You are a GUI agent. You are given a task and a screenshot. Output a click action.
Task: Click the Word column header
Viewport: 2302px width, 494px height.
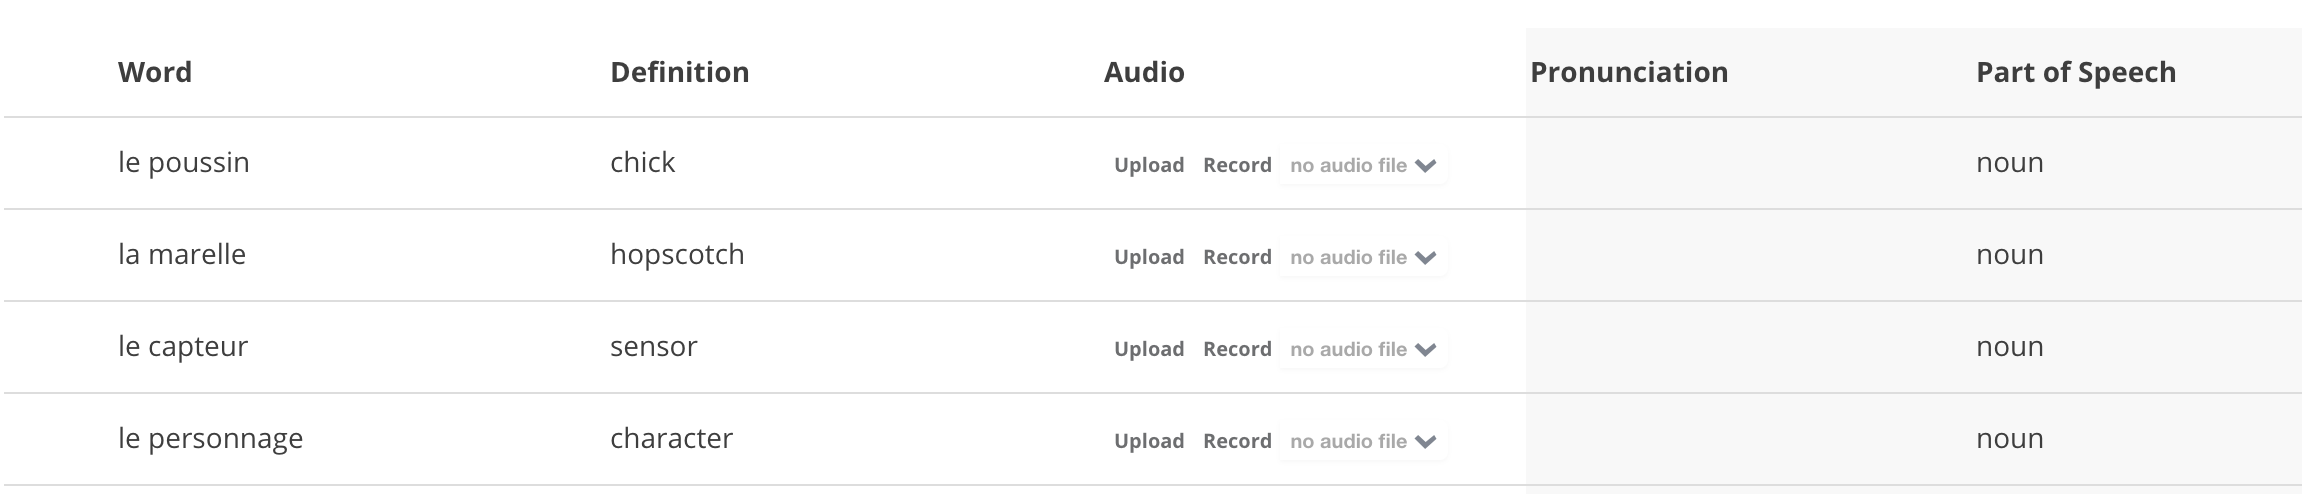[x=155, y=73]
